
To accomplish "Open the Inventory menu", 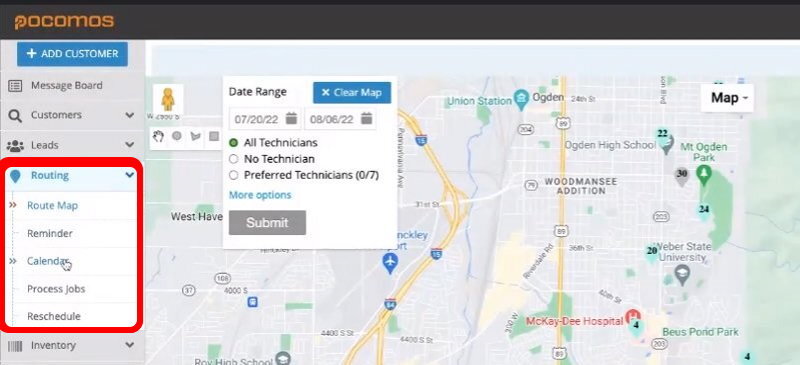I will click(53, 345).
